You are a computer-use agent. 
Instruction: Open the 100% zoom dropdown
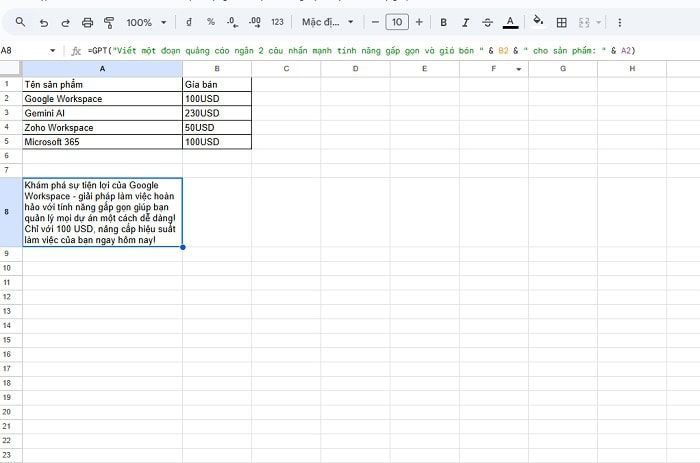coord(146,22)
